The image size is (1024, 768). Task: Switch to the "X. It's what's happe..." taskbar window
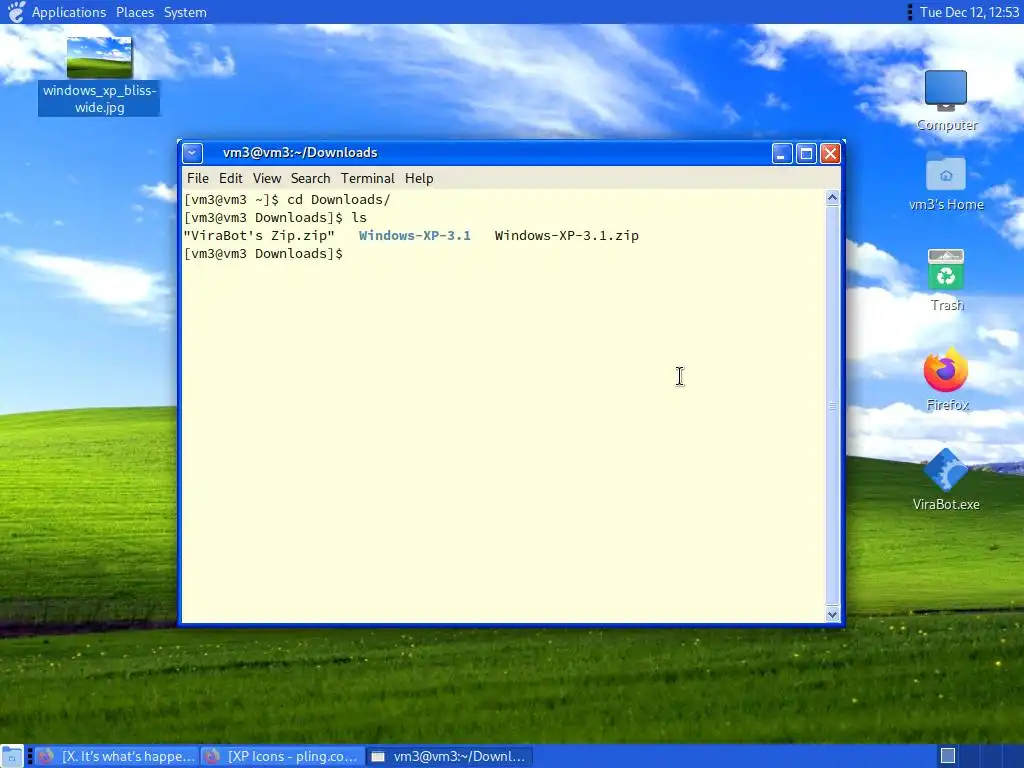pos(117,756)
